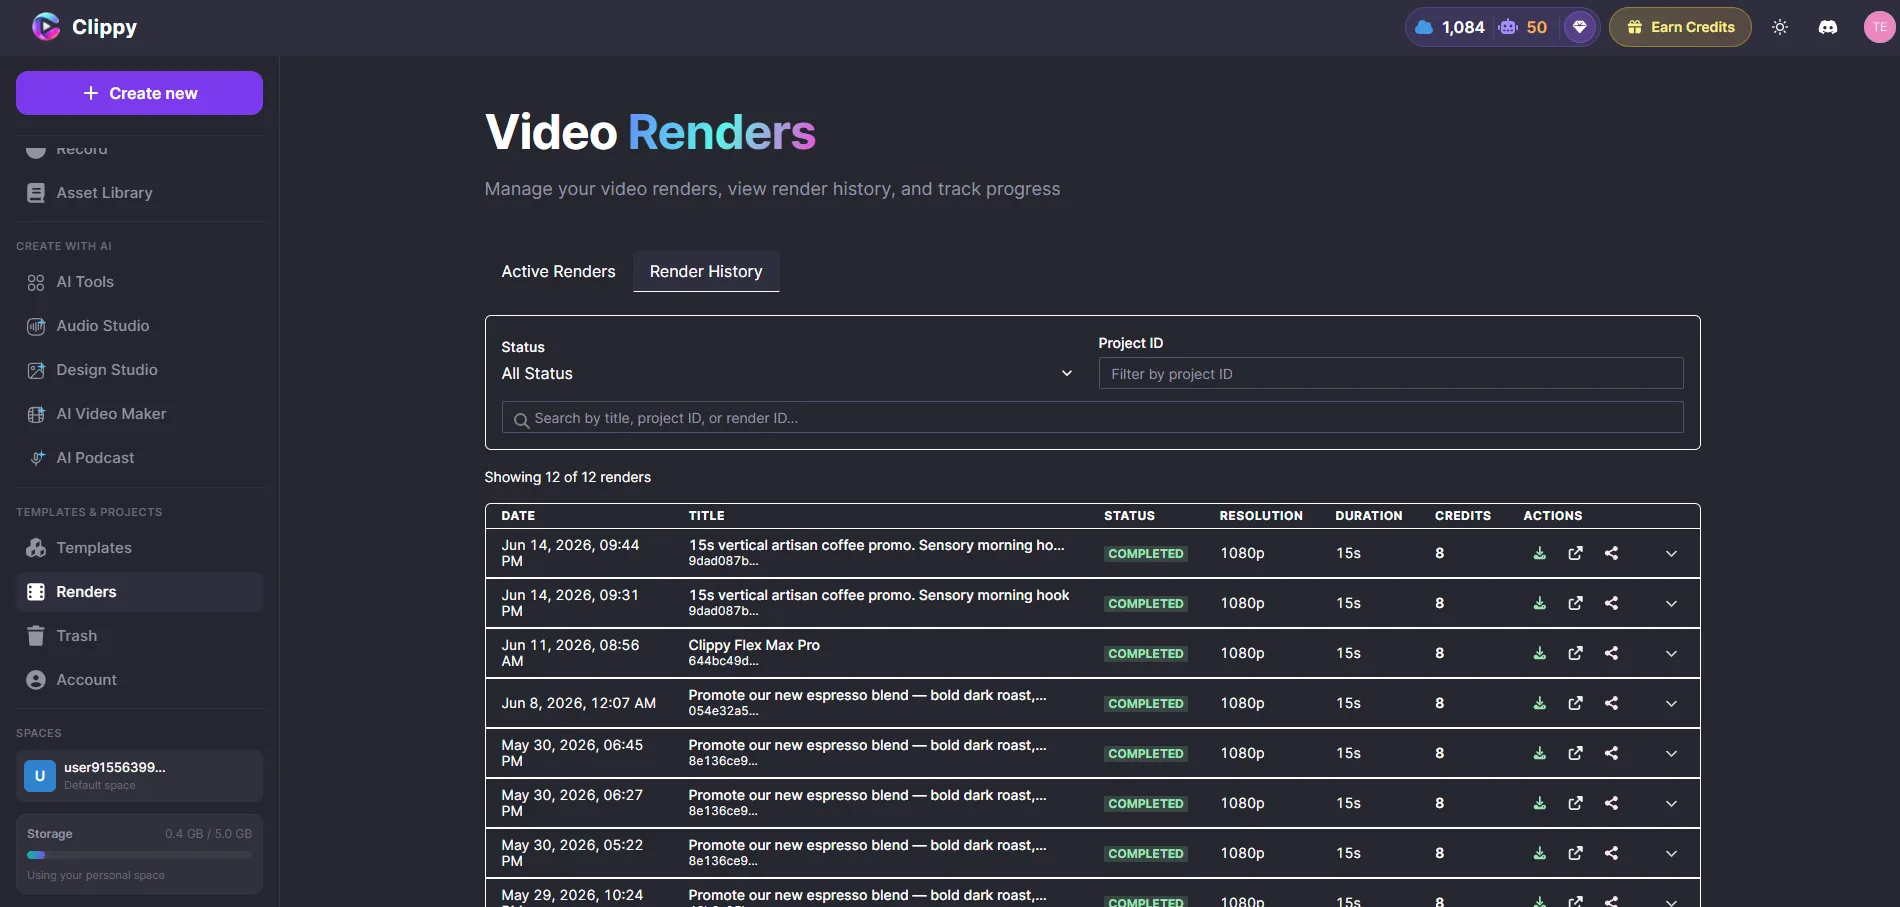Expand the Jun 8 12:07 AM render row
The width and height of the screenshot is (1900, 907).
coord(1671,703)
